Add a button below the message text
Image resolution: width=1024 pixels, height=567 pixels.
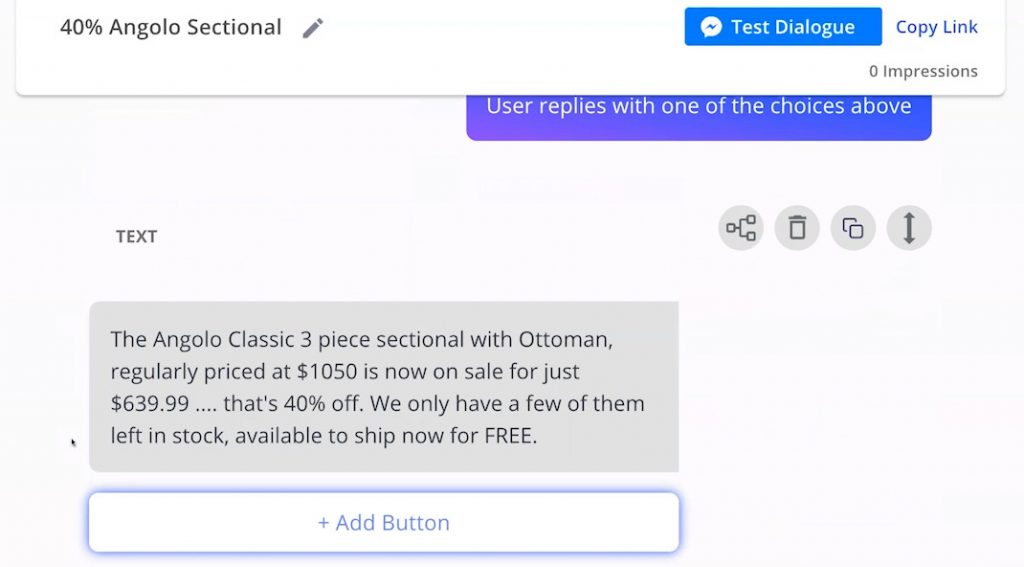click(384, 523)
